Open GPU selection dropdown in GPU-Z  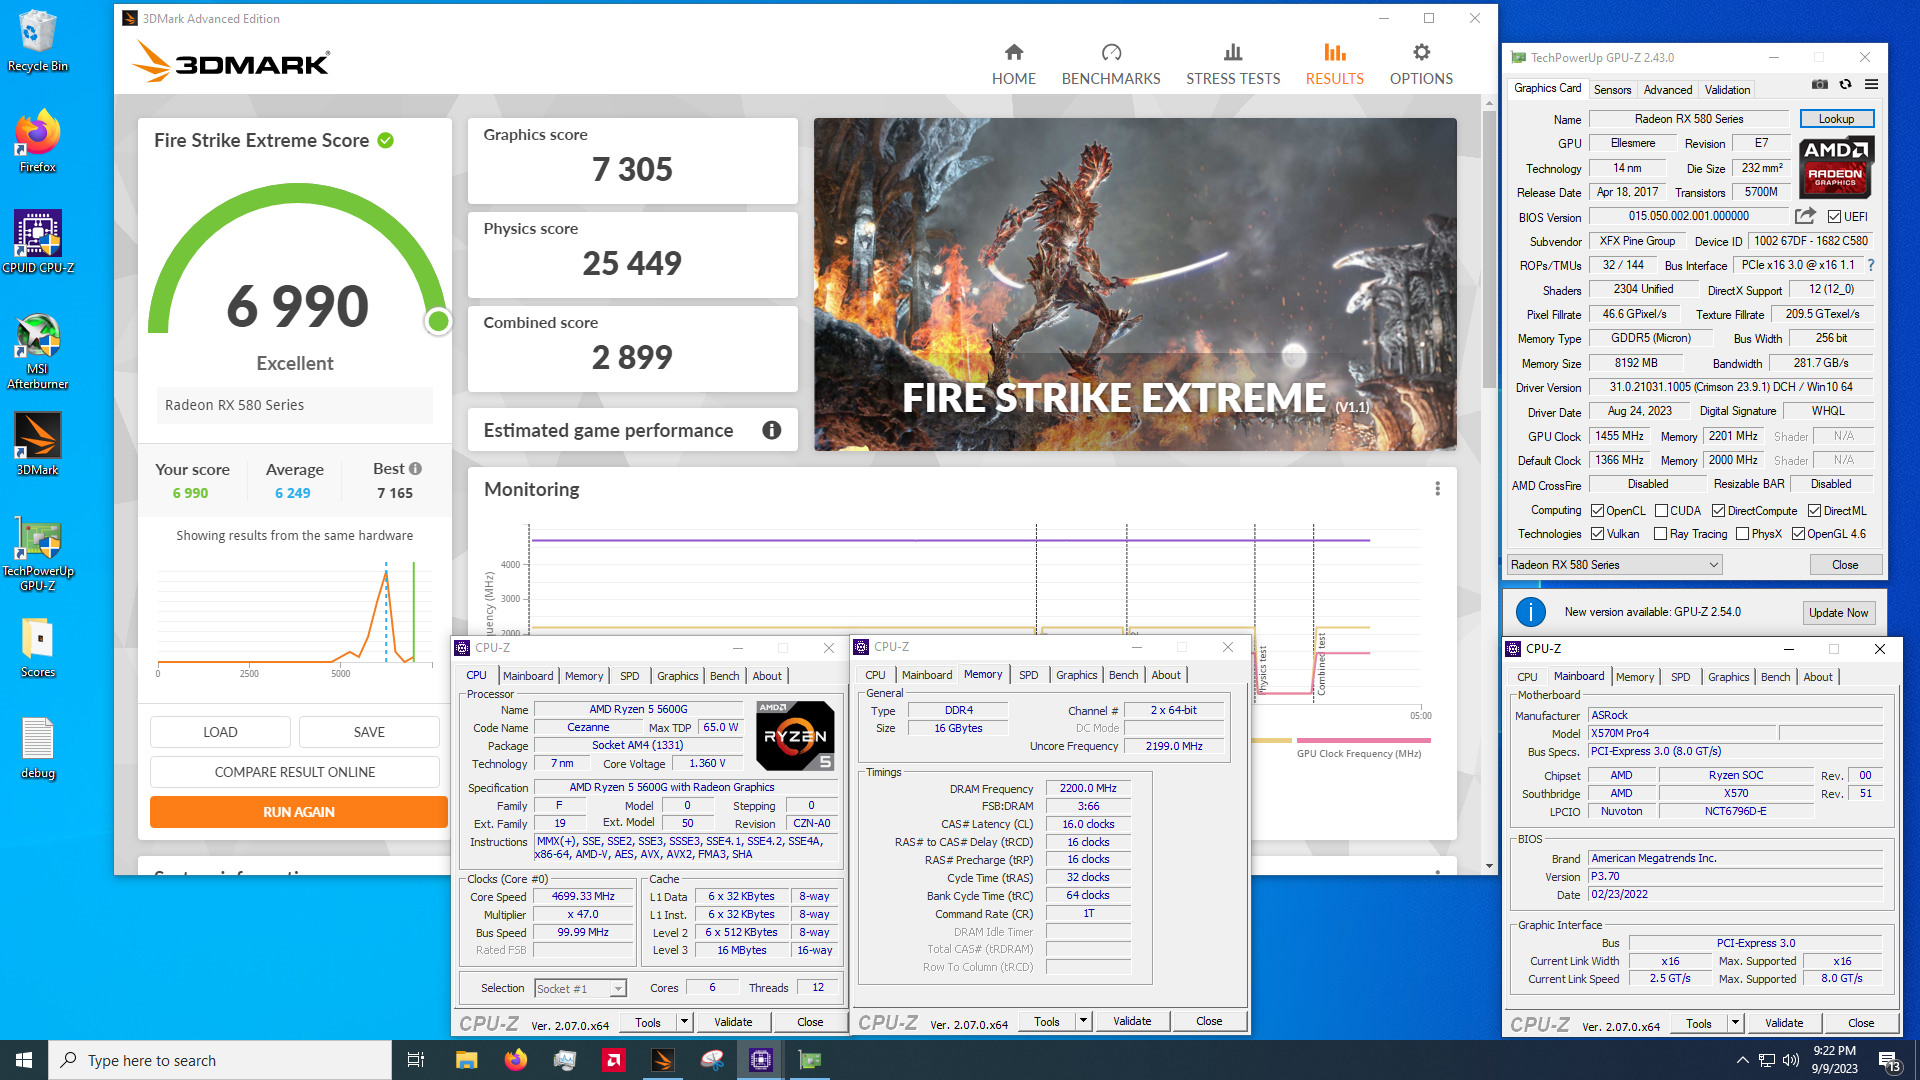tap(1614, 565)
